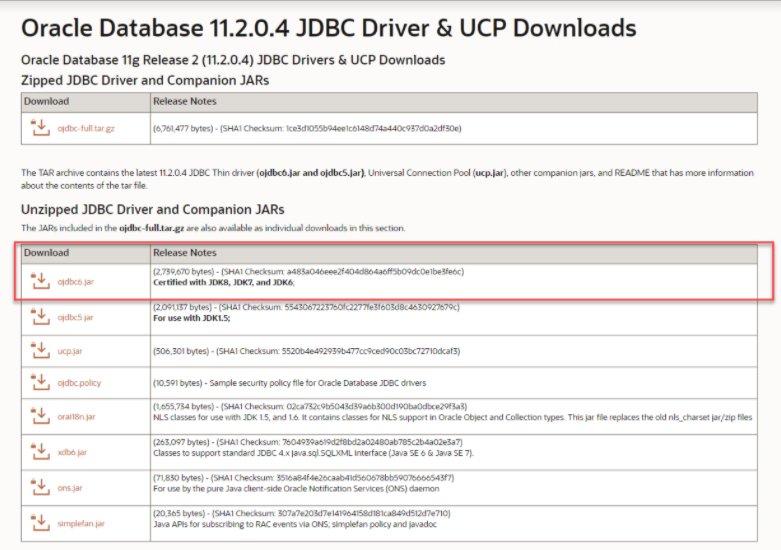Click 'Download' header in the zipped table
Screen dimensions: 781x550
(46, 101)
